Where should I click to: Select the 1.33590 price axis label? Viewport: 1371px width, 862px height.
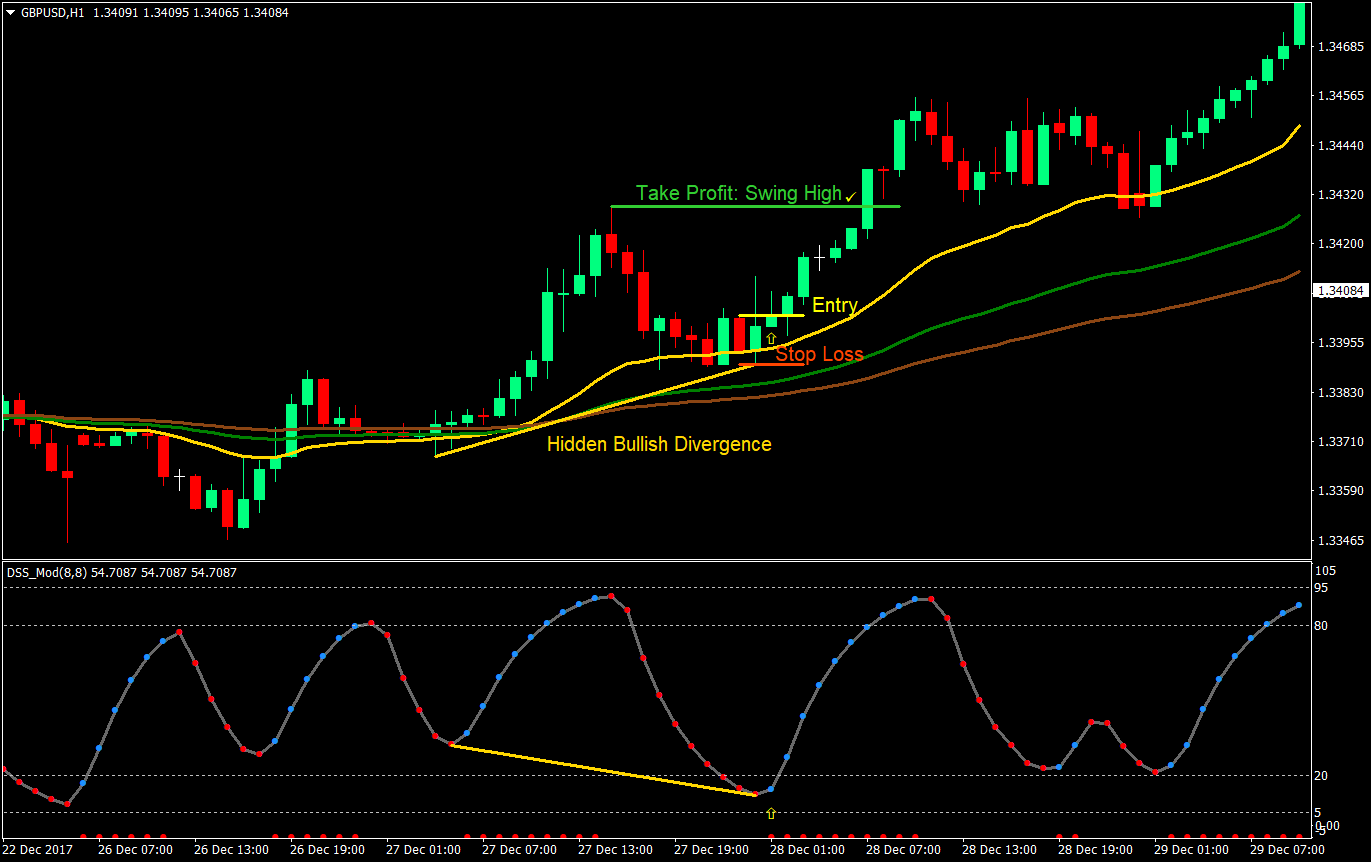[x=1341, y=491]
